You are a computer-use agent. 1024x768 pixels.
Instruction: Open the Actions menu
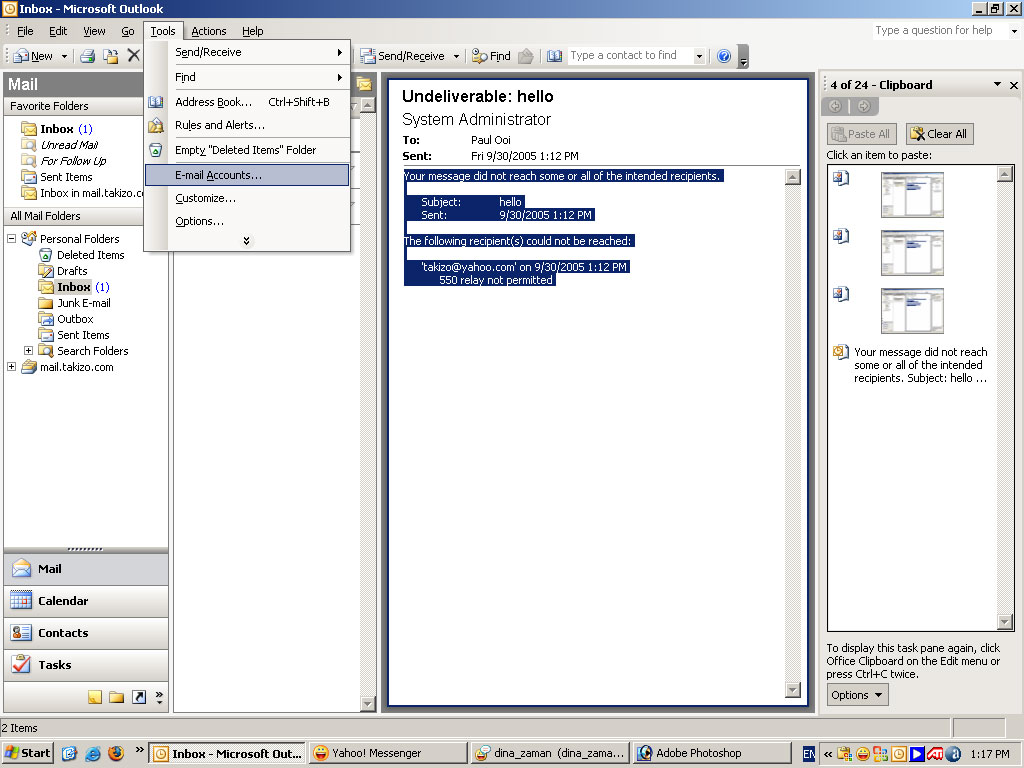point(208,31)
